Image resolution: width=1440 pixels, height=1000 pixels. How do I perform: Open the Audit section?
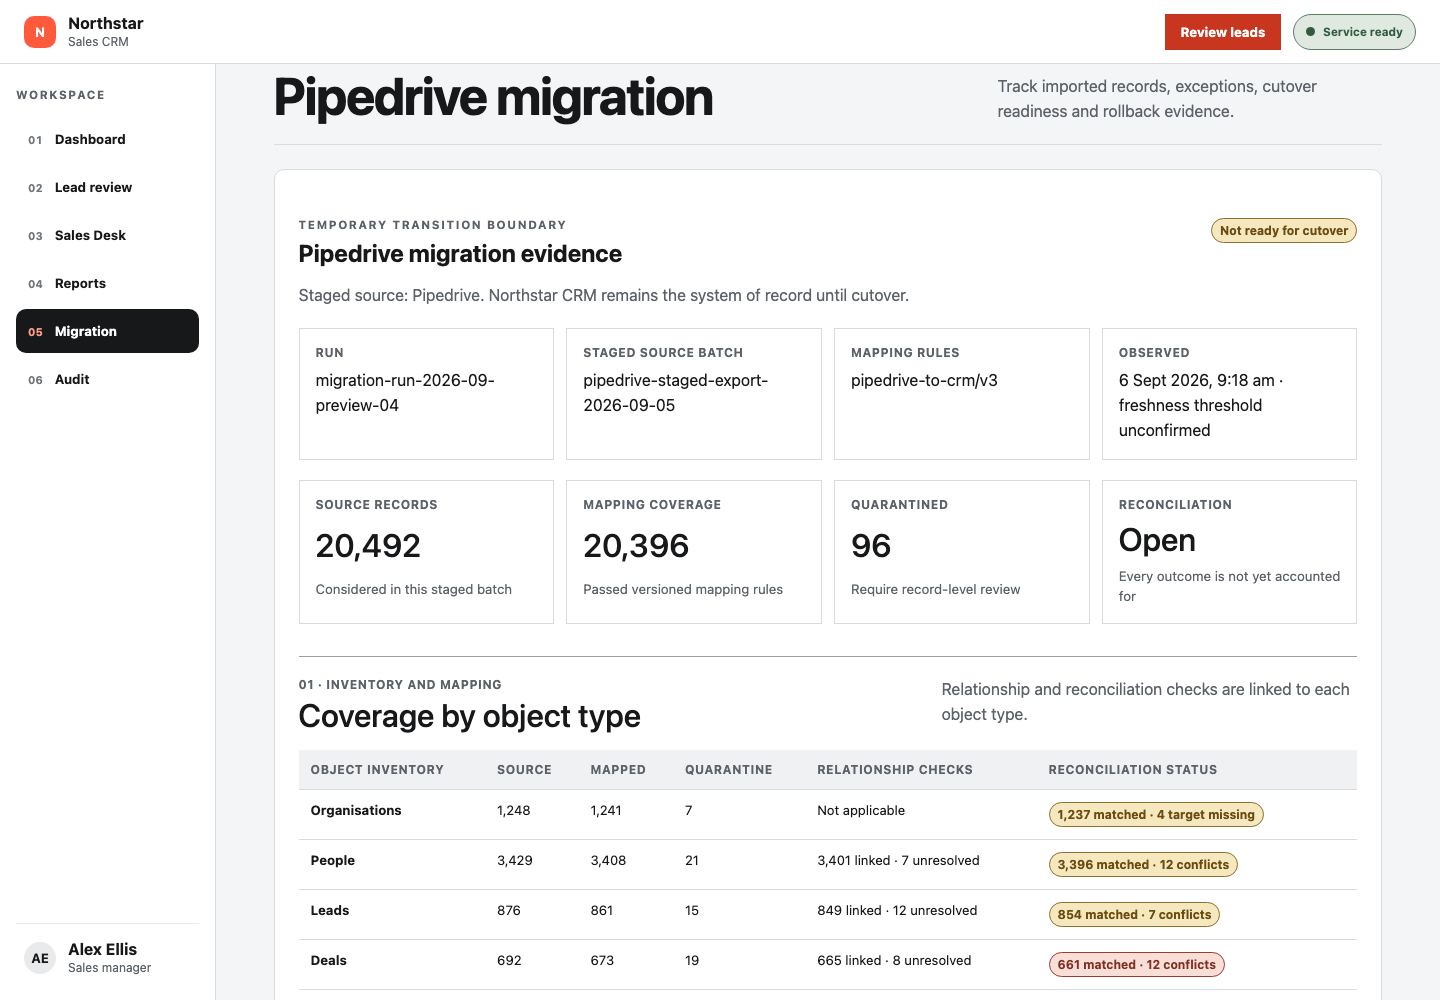tap(107, 379)
